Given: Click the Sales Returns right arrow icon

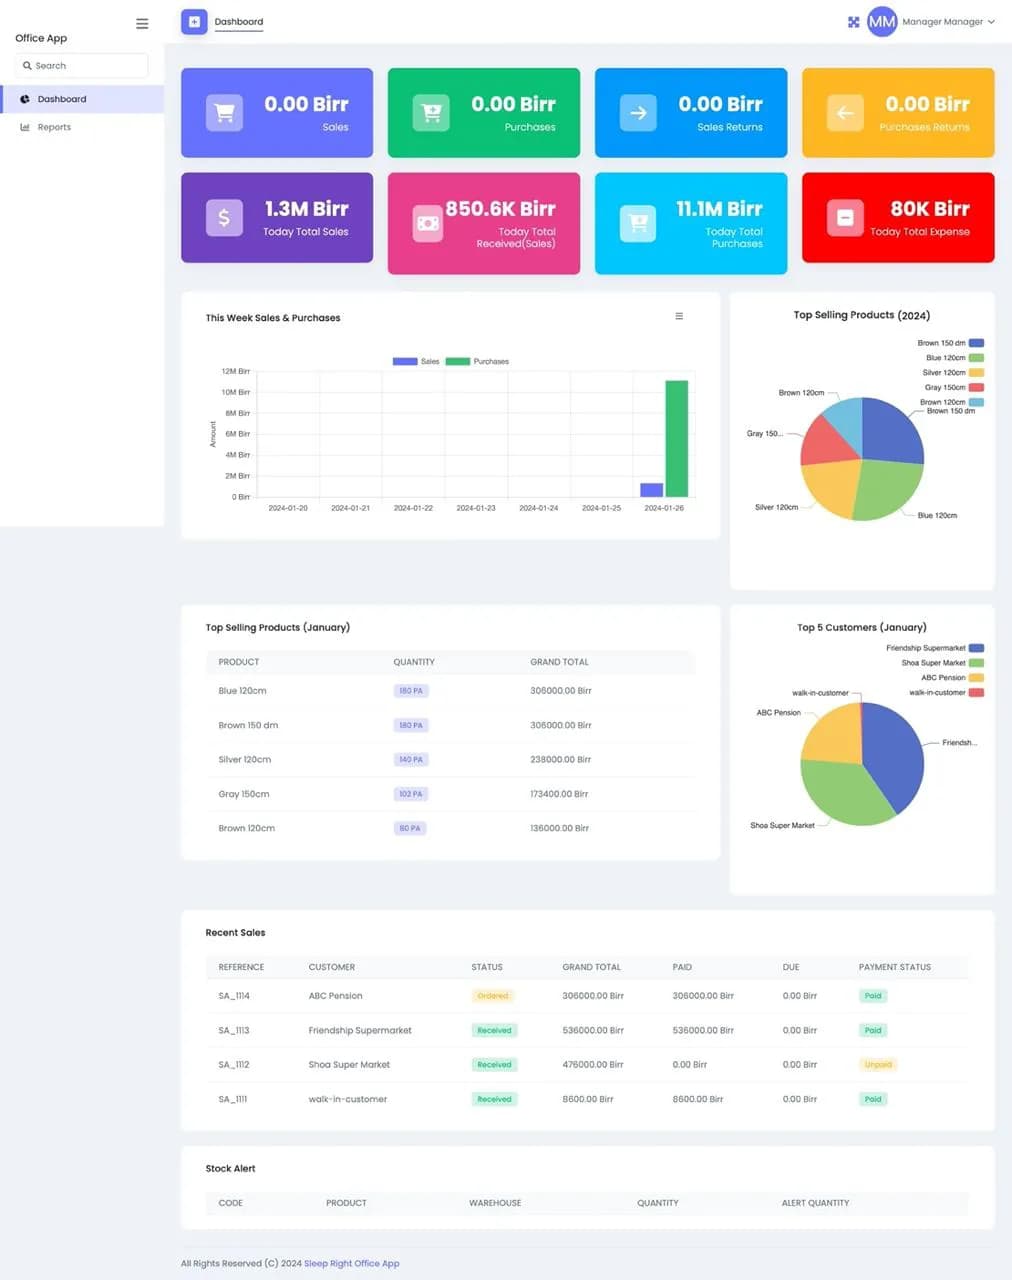Looking at the screenshot, I should [x=638, y=113].
